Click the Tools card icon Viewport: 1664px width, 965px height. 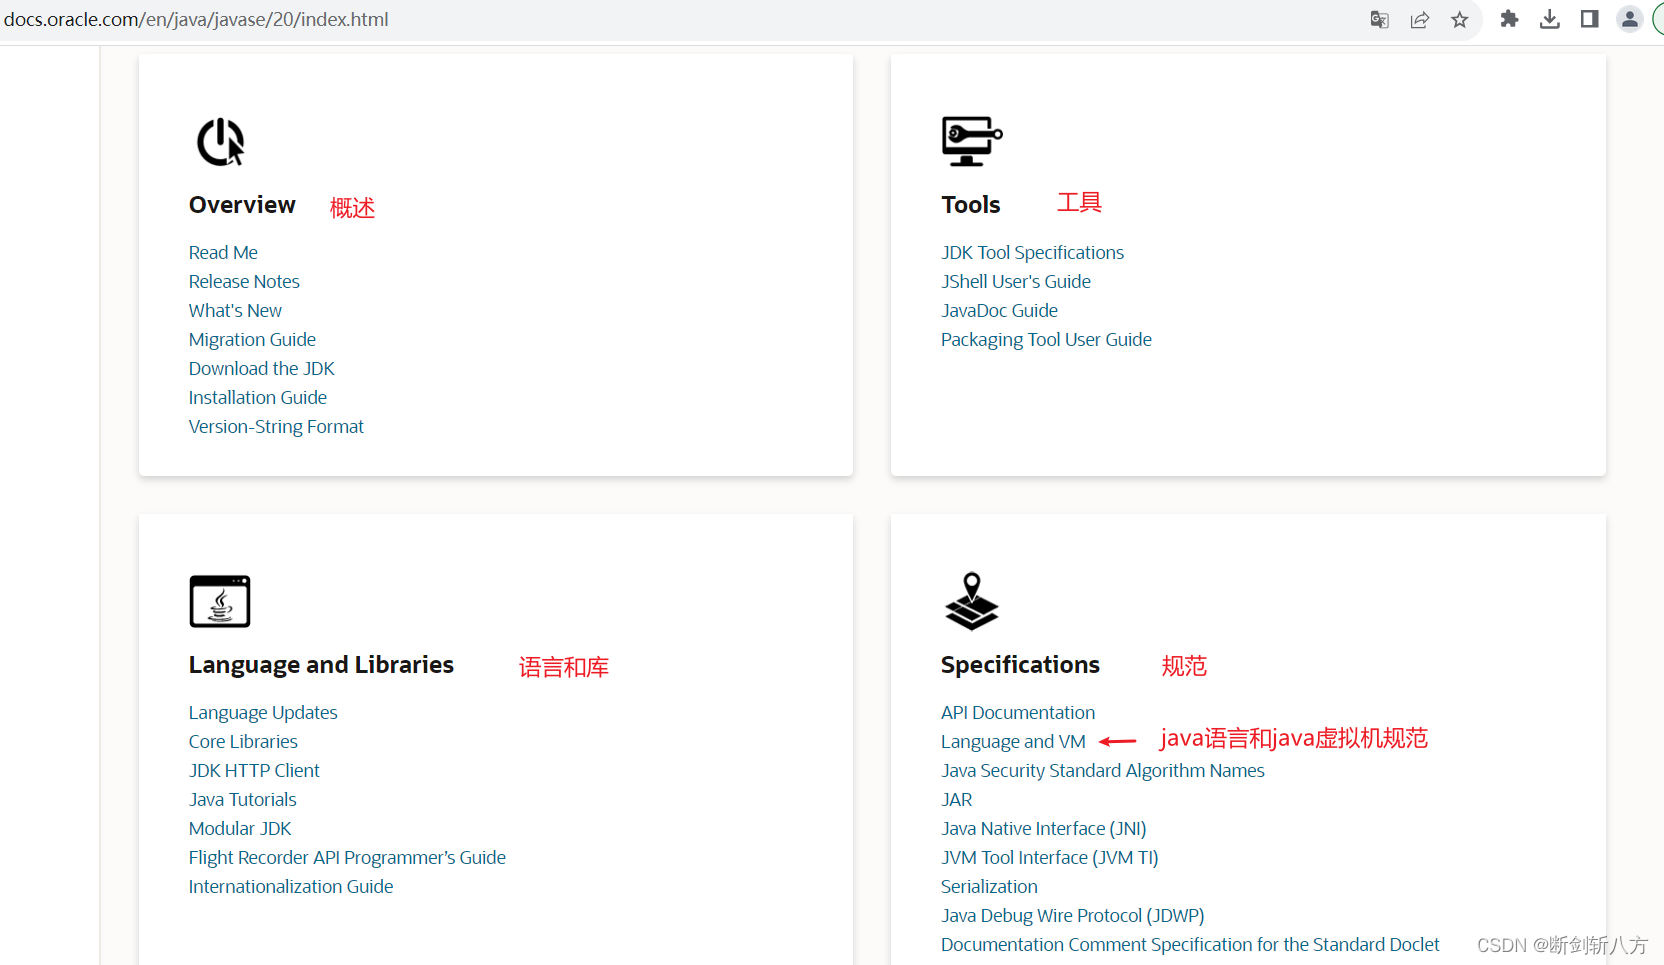click(x=971, y=141)
